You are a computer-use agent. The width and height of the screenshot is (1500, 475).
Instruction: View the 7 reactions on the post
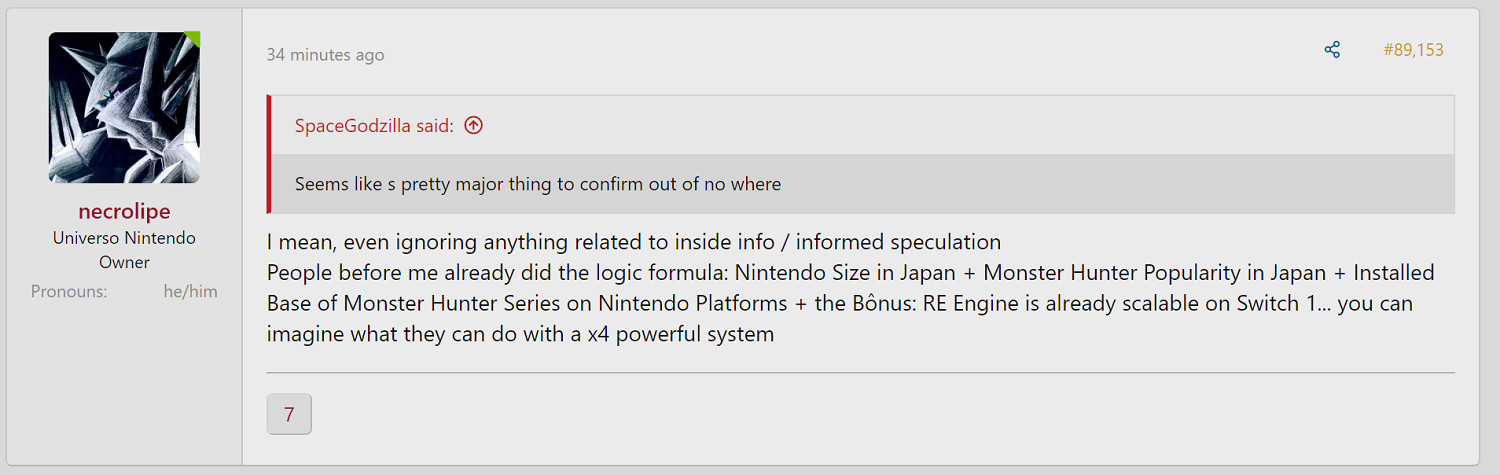pos(289,414)
